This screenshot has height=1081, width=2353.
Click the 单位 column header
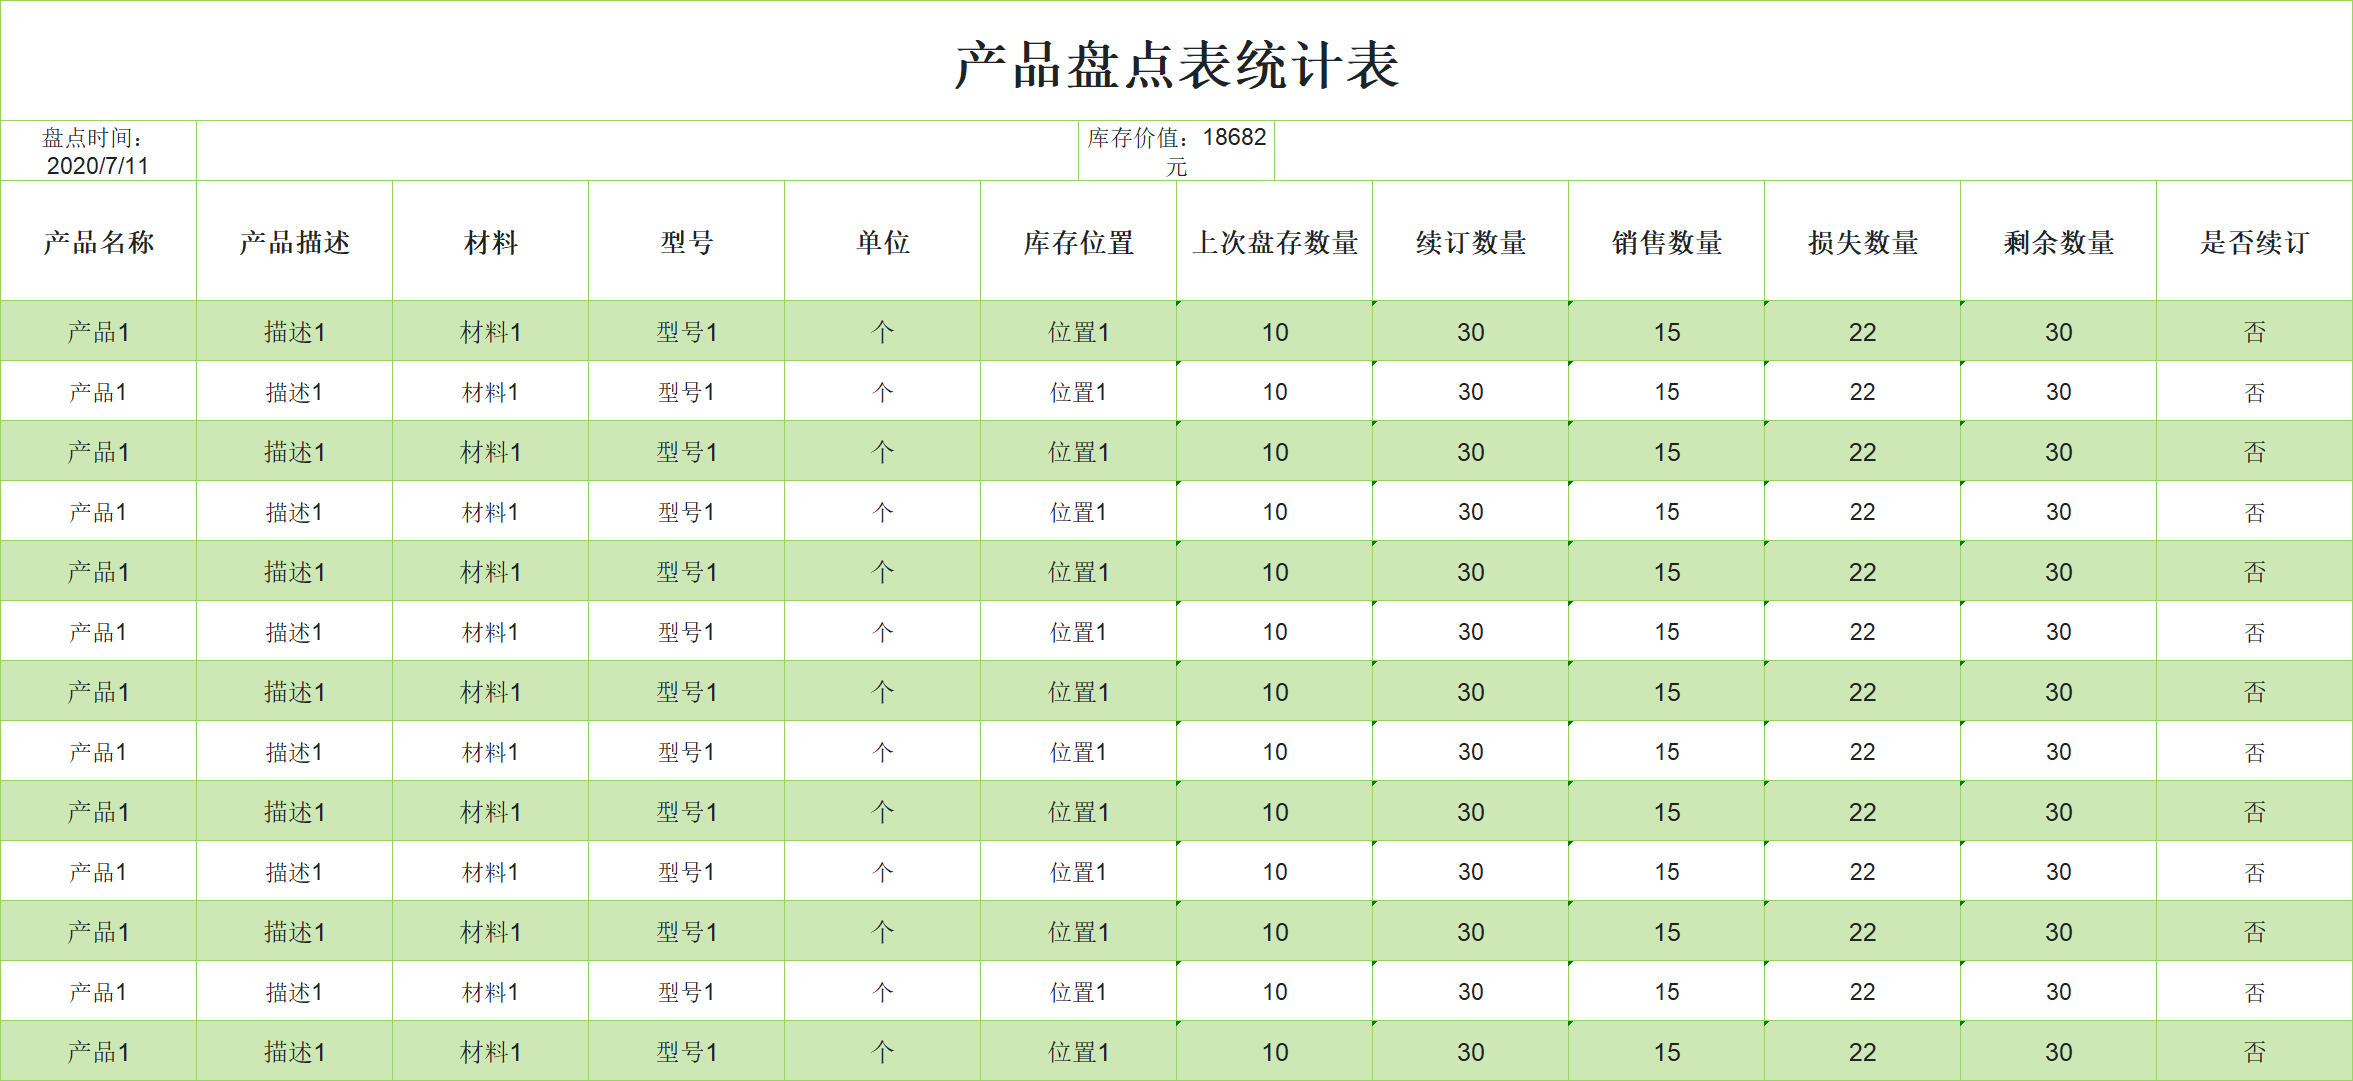pyautogui.click(x=883, y=242)
